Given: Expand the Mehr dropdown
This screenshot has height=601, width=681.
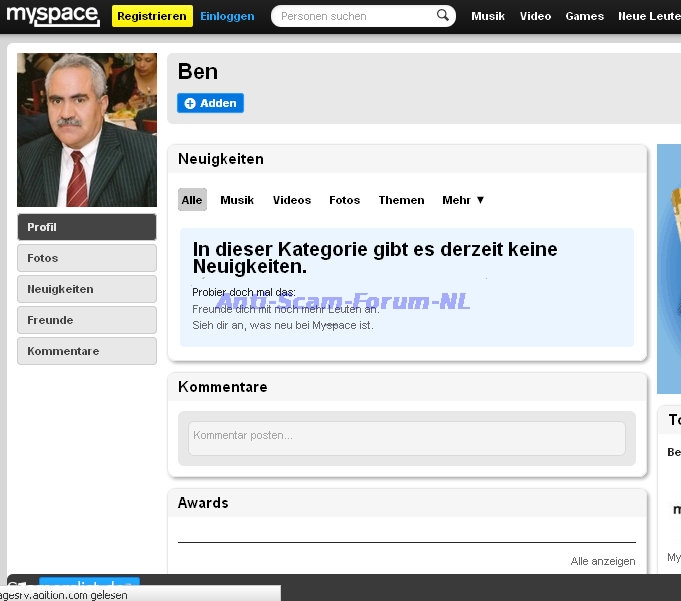Looking at the screenshot, I should (463, 200).
